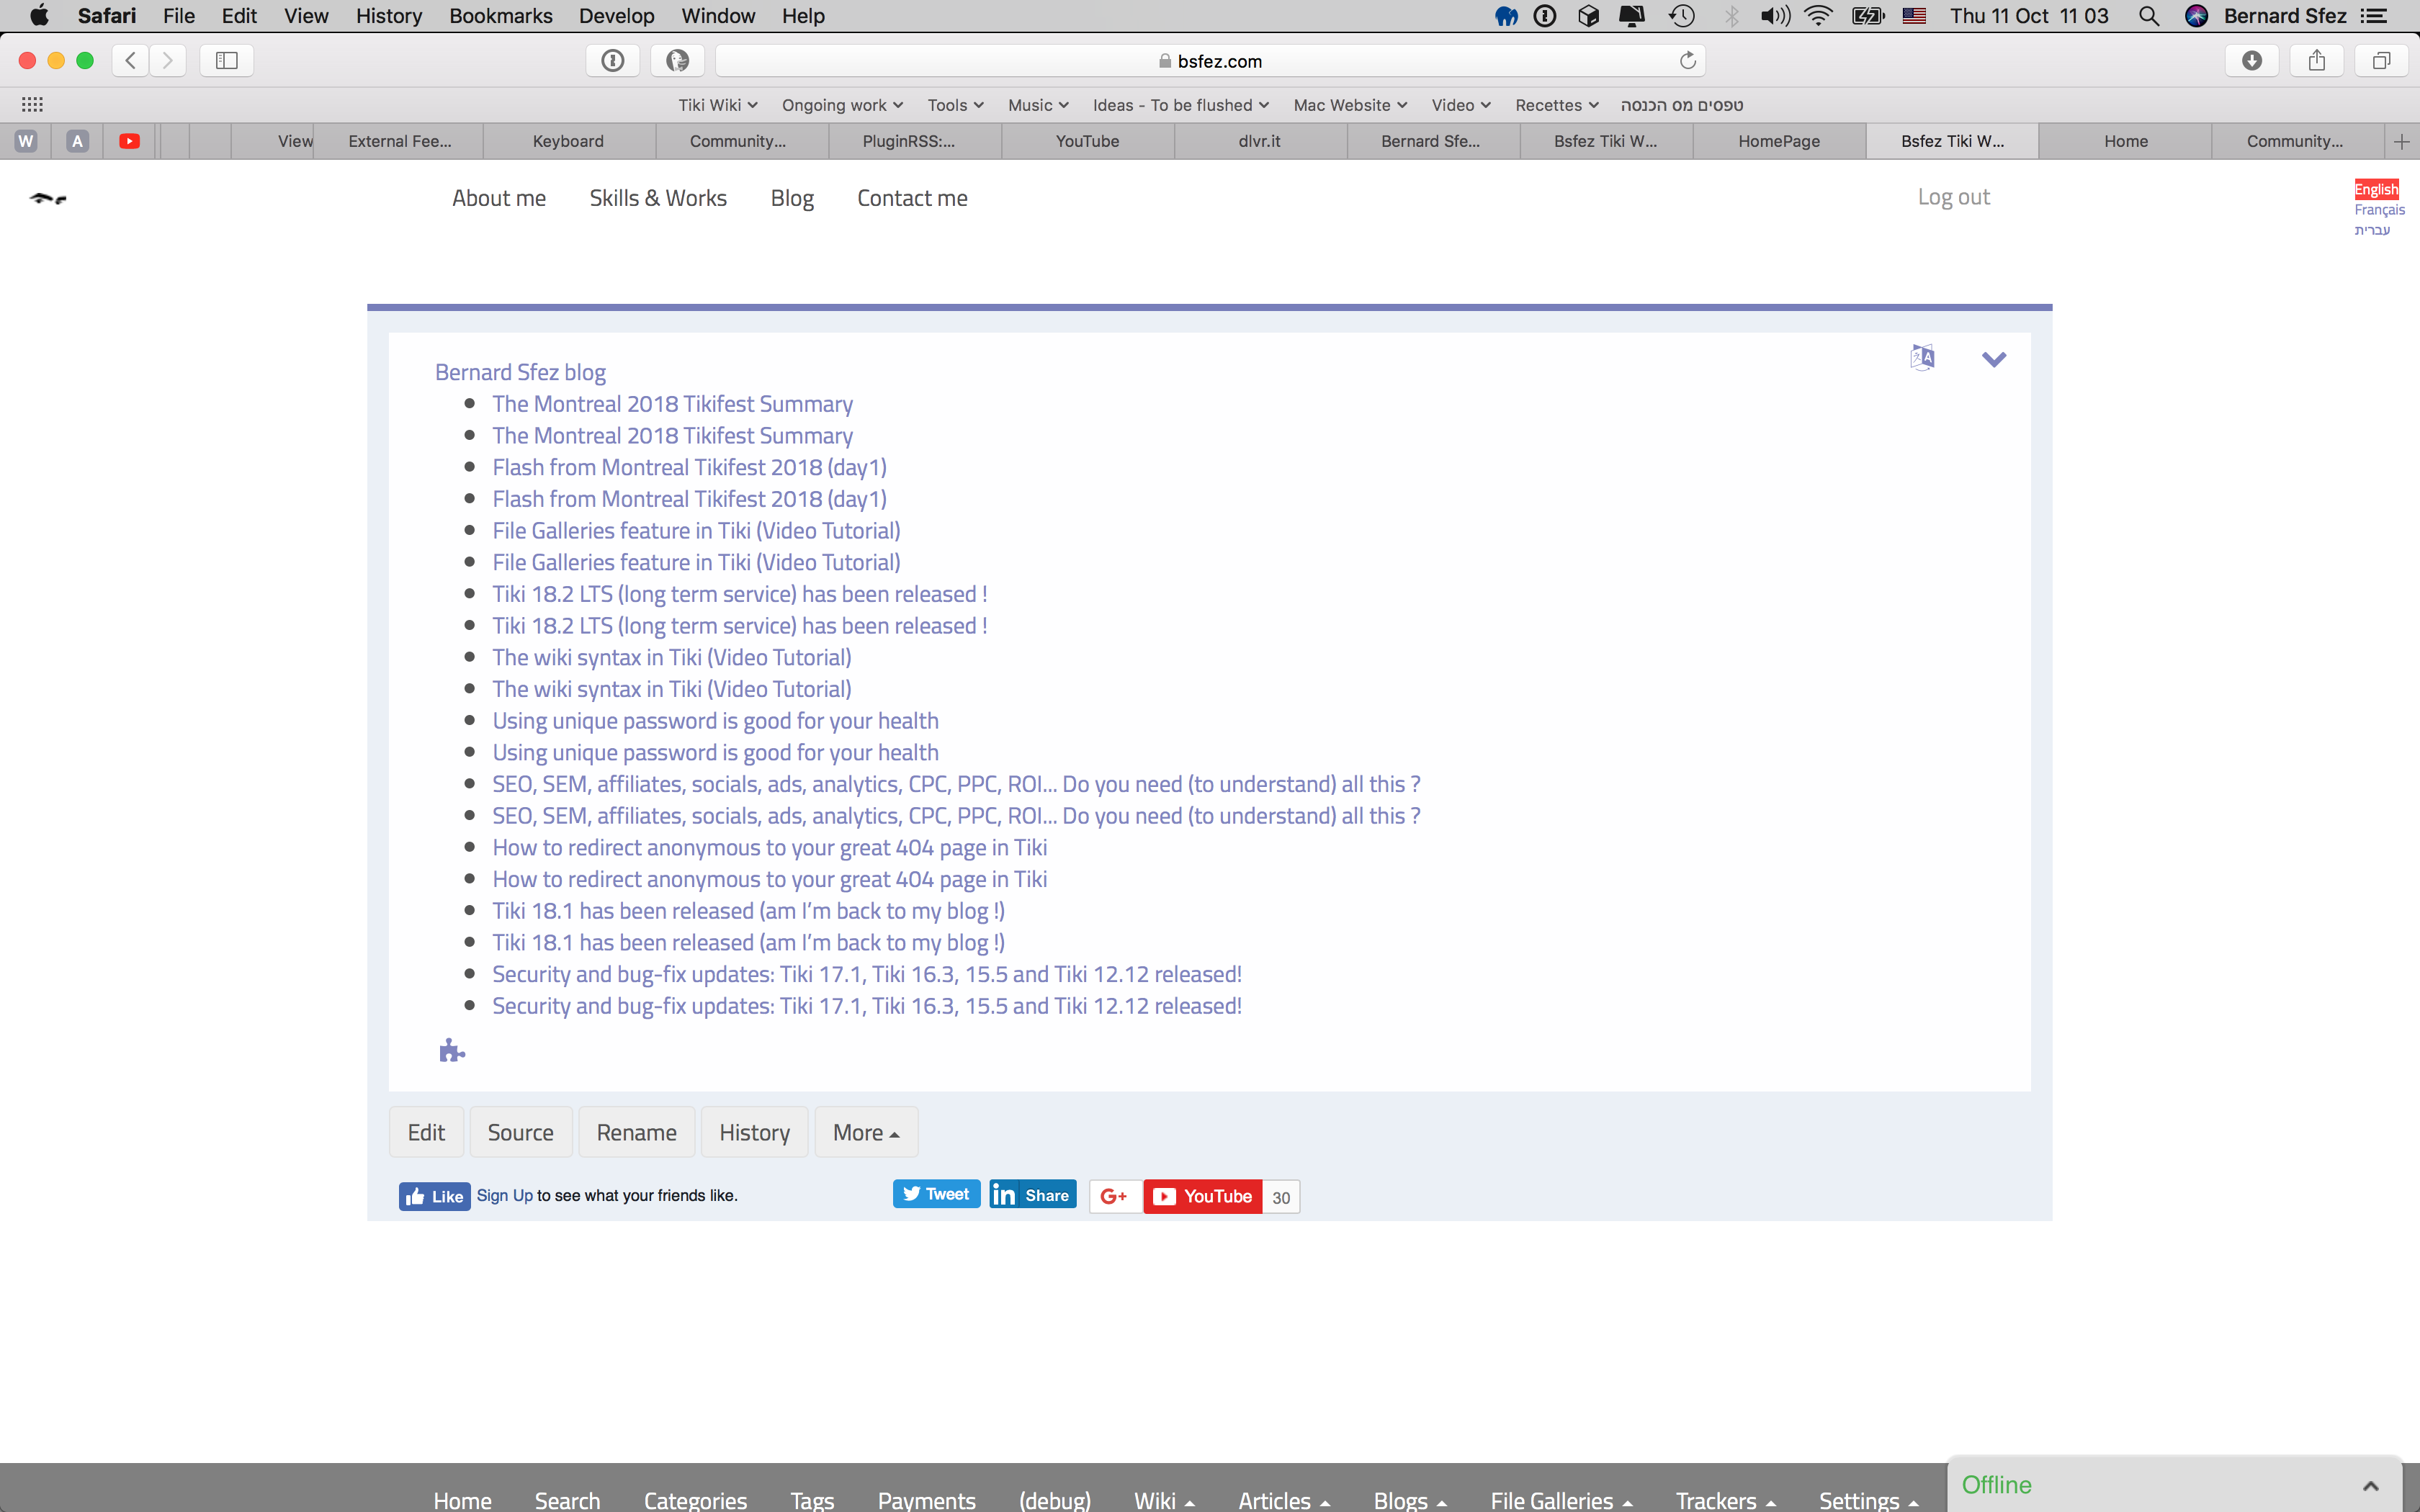Open a new tab with plus
Screen dimensions: 2420x1512
(x=2402, y=141)
